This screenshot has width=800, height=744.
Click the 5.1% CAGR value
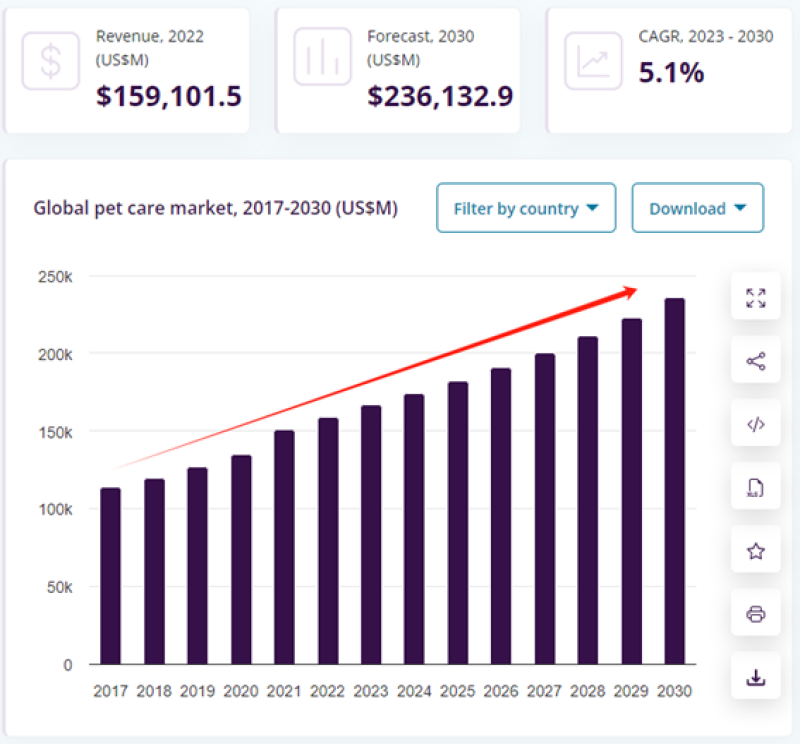[671, 73]
